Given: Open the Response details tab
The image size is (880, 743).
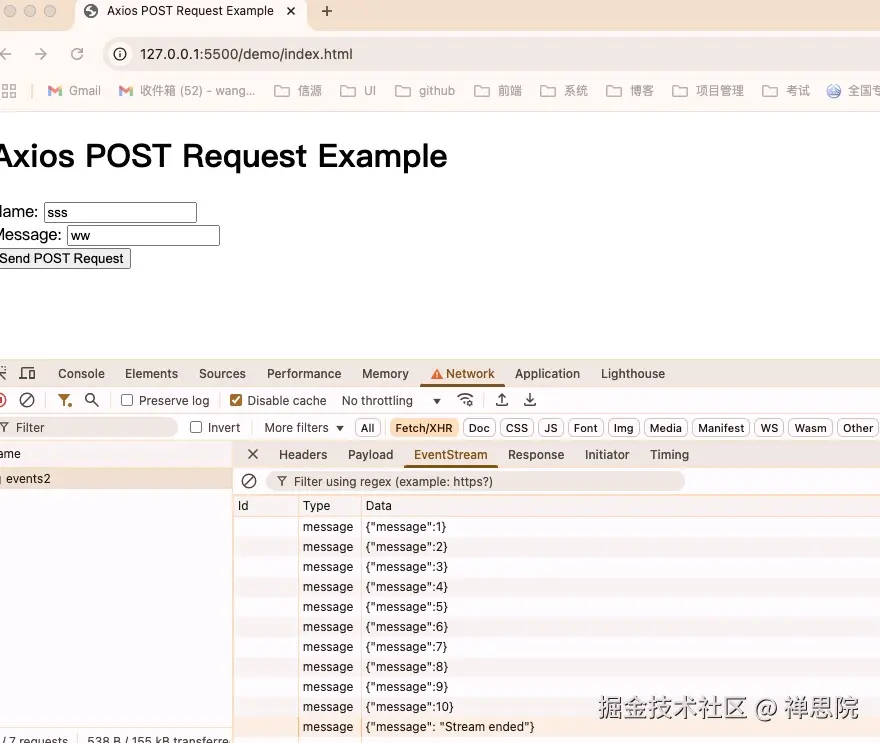Looking at the screenshot, I should tap(536, 455).
